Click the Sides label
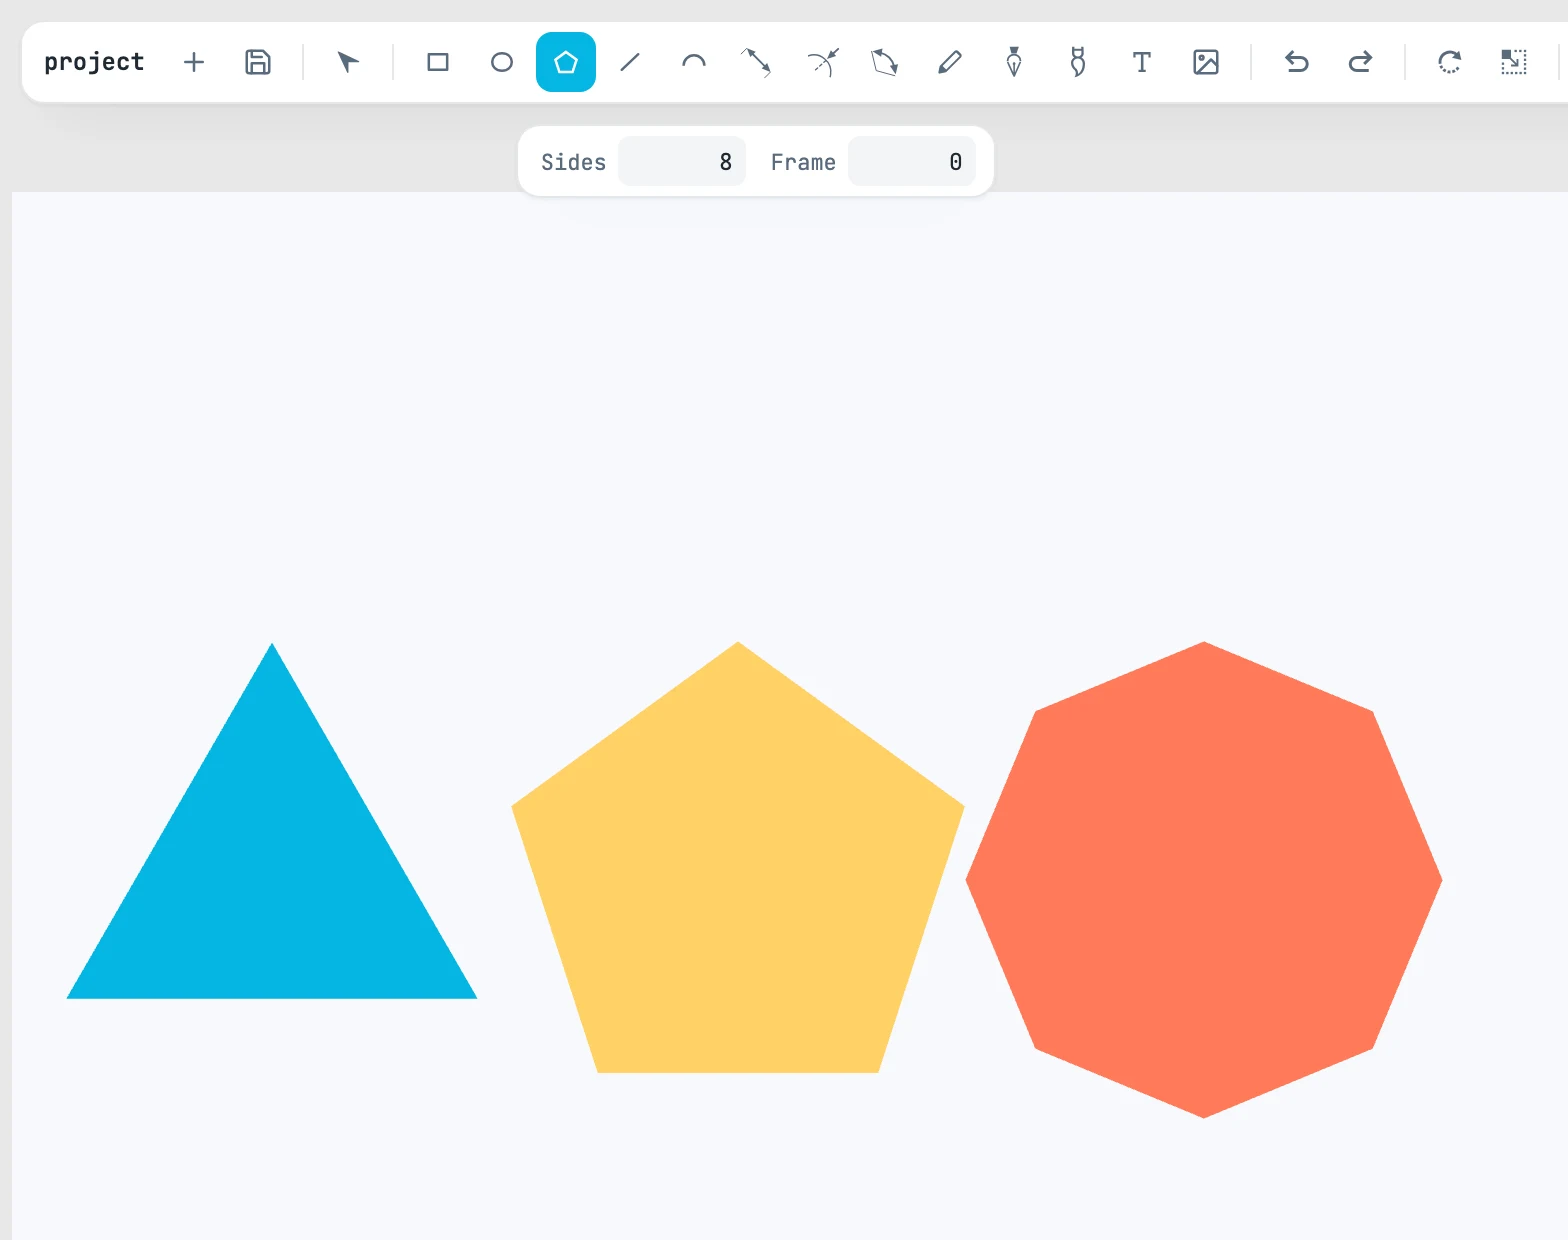The image size is (1568, 1240). tap(573, 162)
